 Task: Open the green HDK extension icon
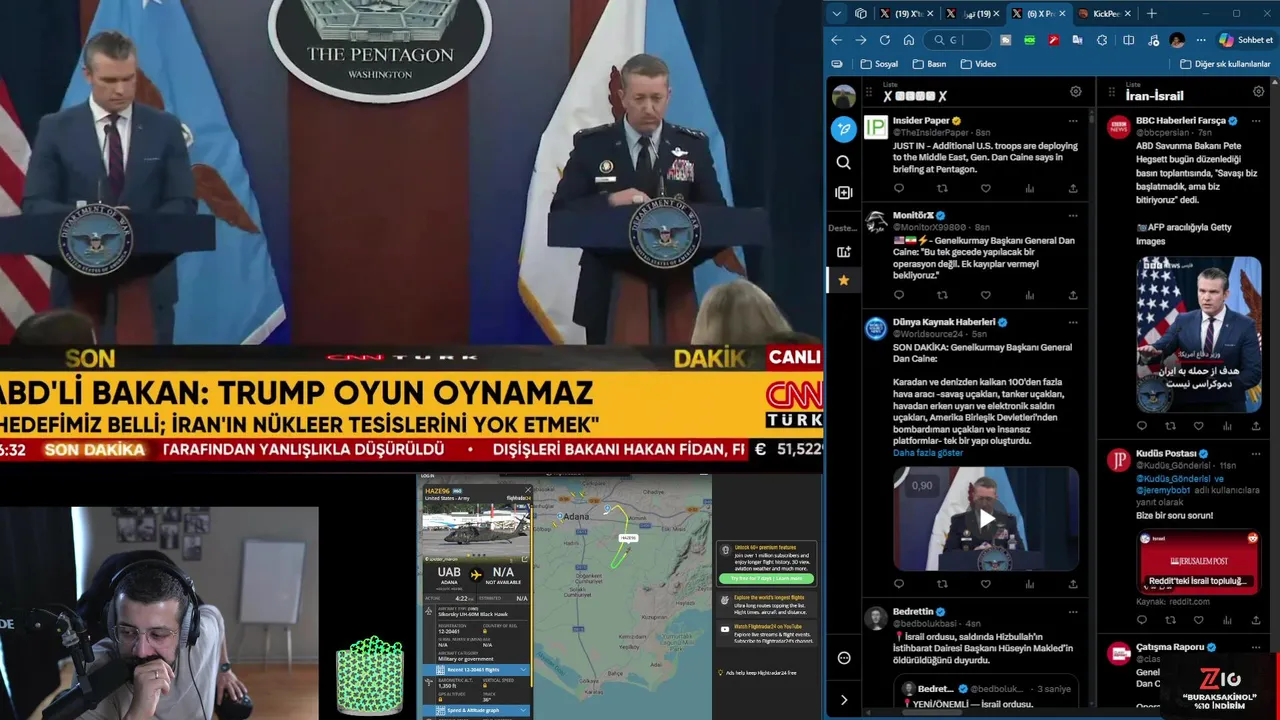[x=1029, y=40]
